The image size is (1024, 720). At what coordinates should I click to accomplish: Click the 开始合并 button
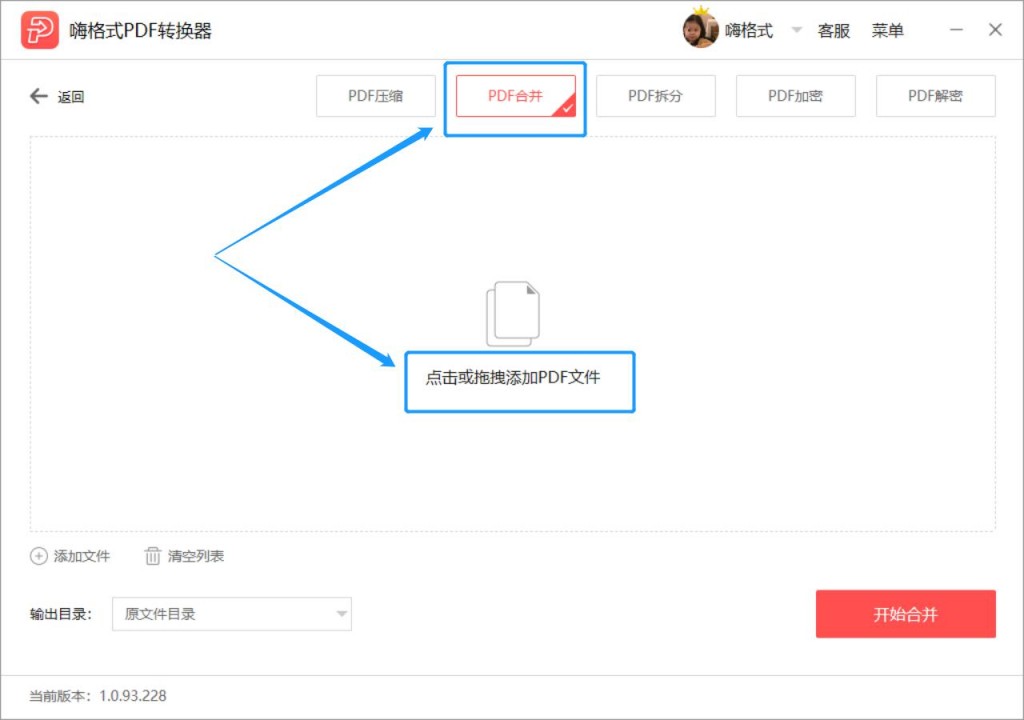click(906, 614)
